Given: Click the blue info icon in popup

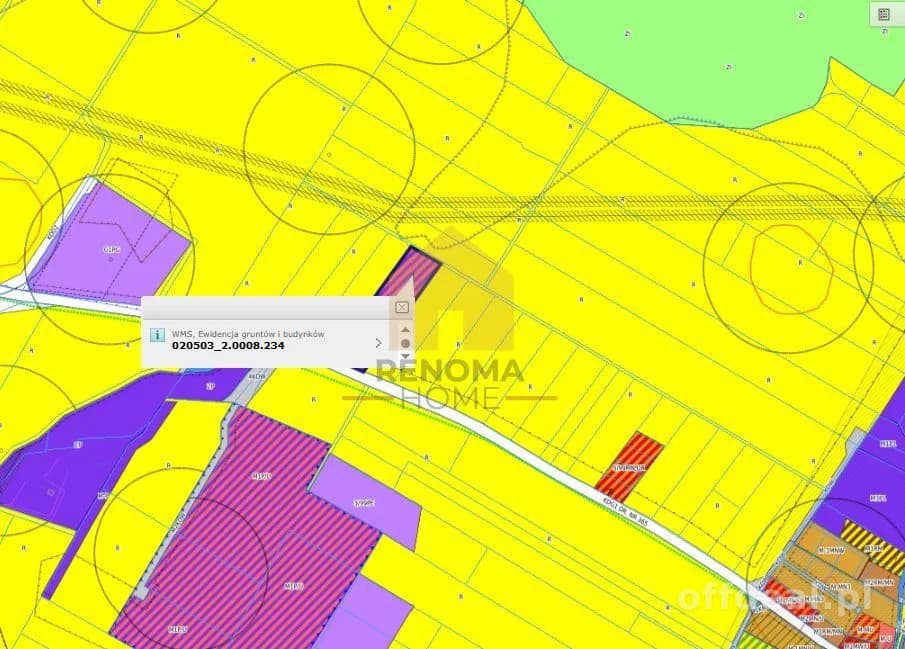Looking at the screenshot, I should tap(157, 334).
